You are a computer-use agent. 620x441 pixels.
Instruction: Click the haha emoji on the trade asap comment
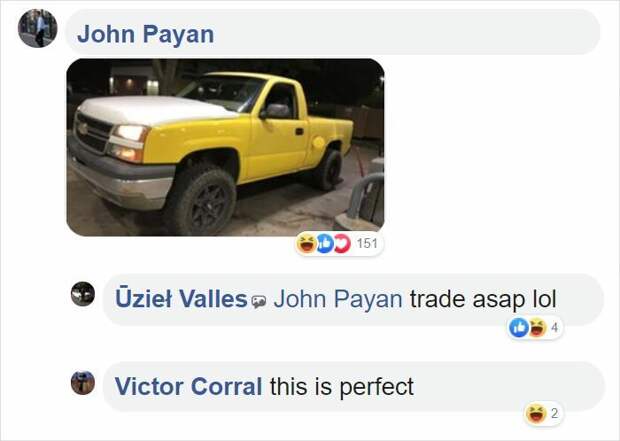click(537, 327)
